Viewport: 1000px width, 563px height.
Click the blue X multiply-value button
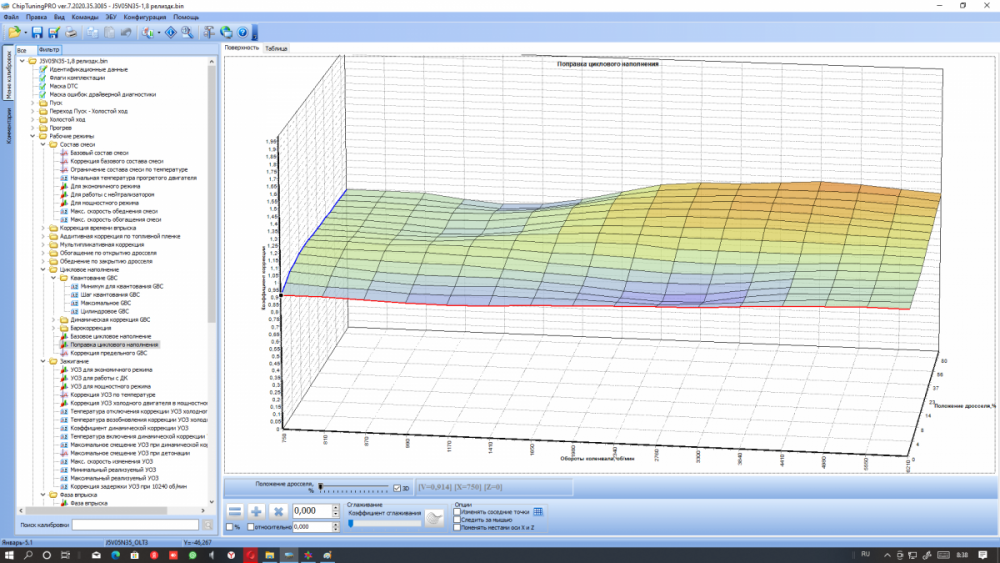point(279,511)
